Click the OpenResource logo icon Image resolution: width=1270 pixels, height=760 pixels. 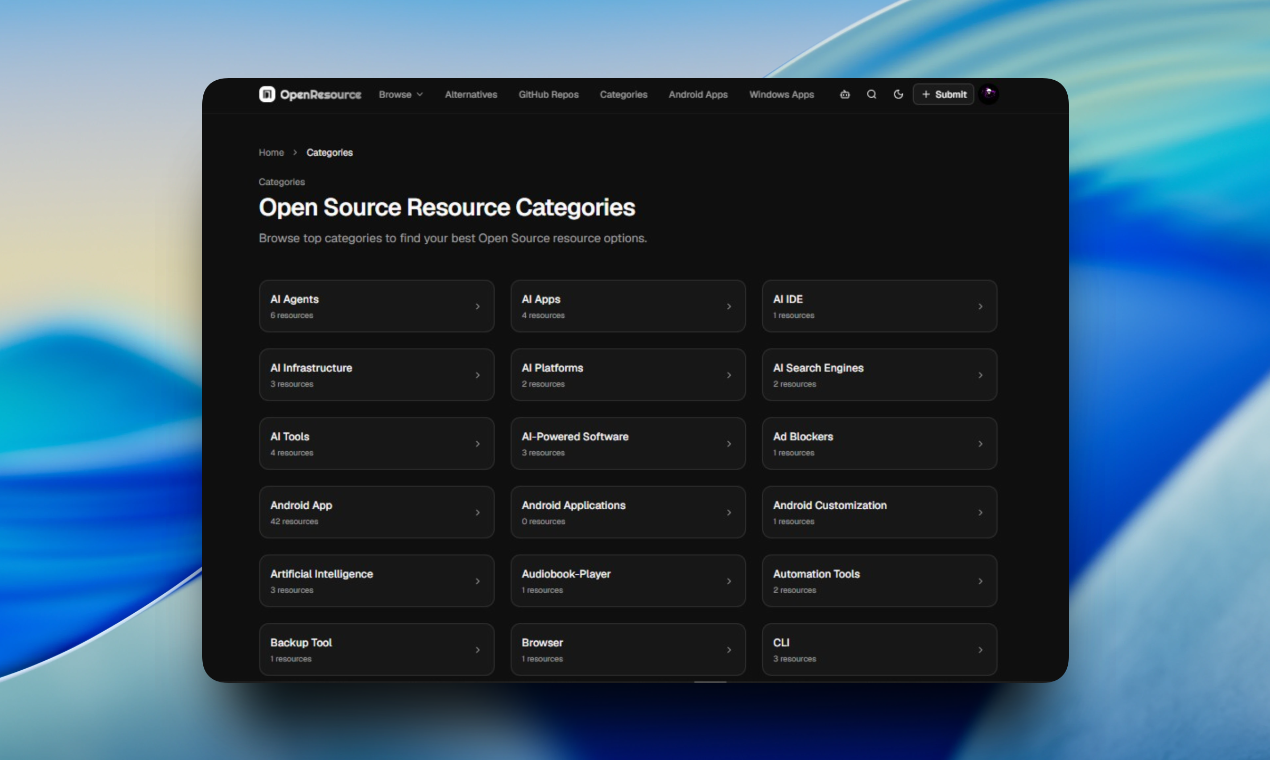point(267,94)
